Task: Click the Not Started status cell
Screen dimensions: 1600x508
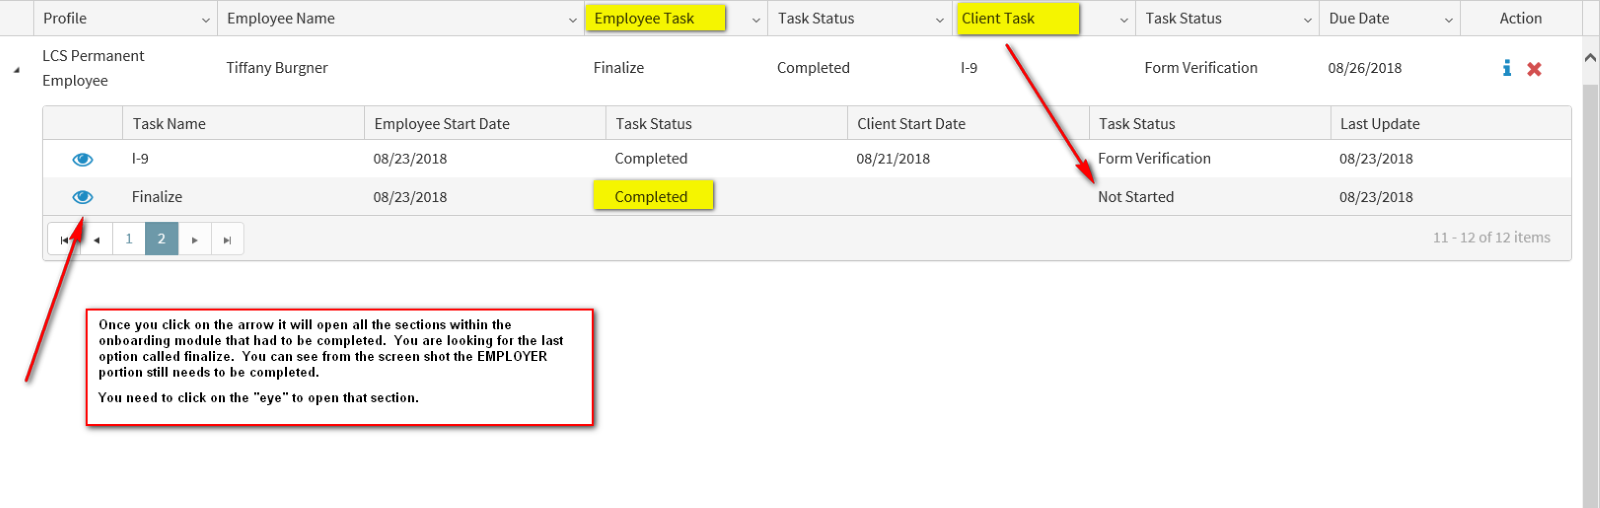Action: [x=1136, y=197]
